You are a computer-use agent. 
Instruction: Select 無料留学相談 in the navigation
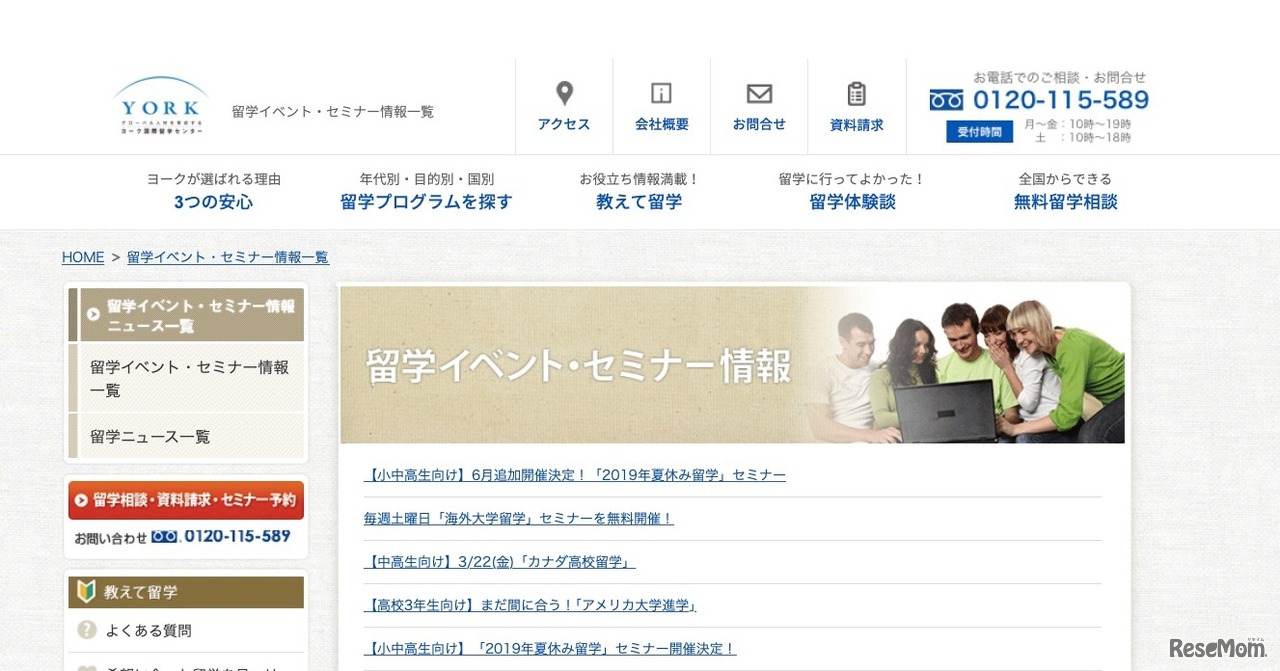(x=1065, y=200)
